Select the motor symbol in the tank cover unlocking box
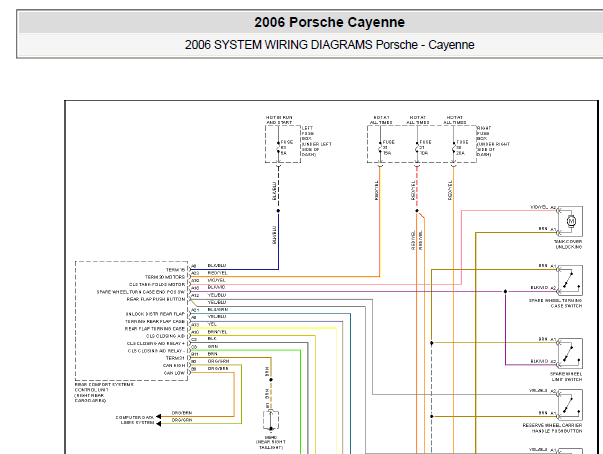 [571, 221]
